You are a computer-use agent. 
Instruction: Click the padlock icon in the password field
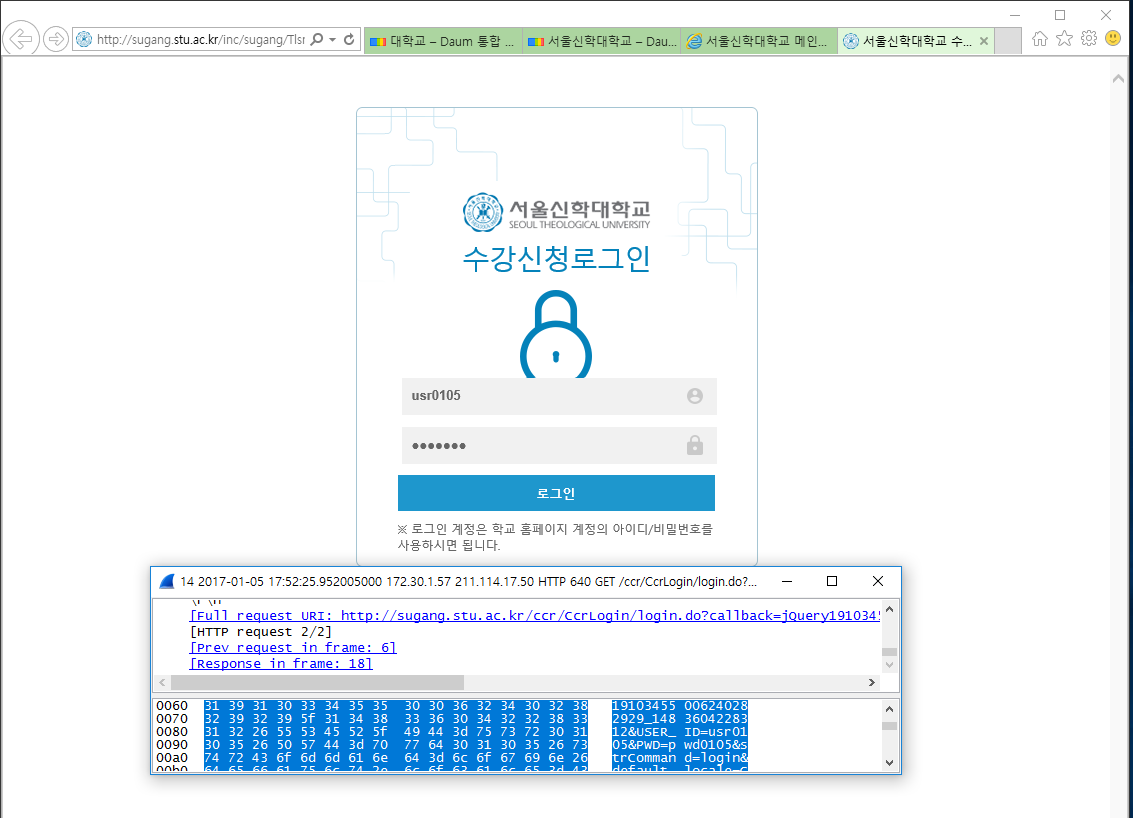tap(694, 445)
